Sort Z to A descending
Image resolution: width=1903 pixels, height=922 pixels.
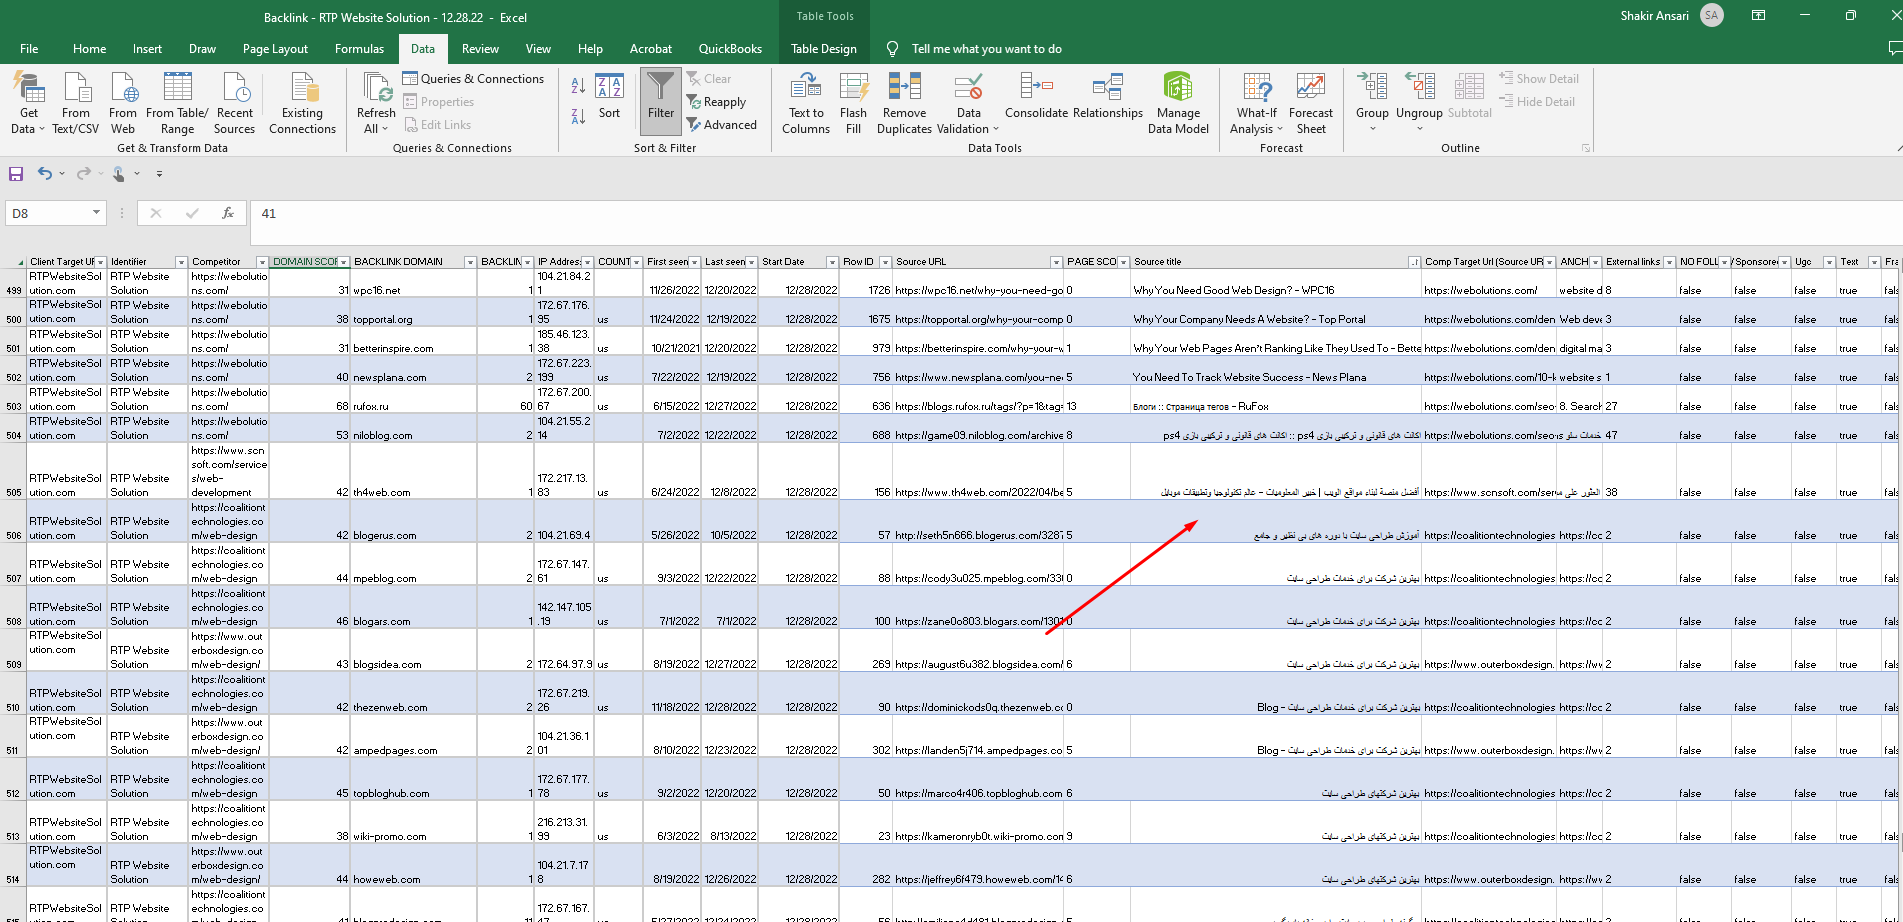pyautogui.click(x=578, y=117)
